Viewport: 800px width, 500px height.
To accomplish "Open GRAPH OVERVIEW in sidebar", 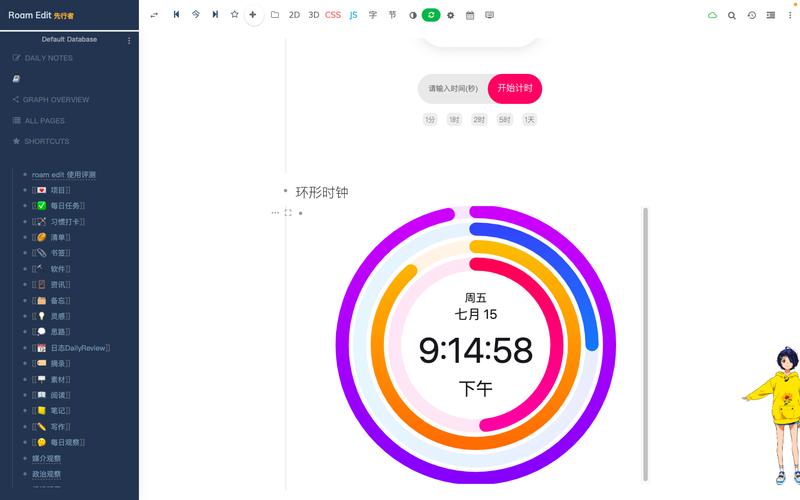I will pyautogui.click(x=51, y=99).
